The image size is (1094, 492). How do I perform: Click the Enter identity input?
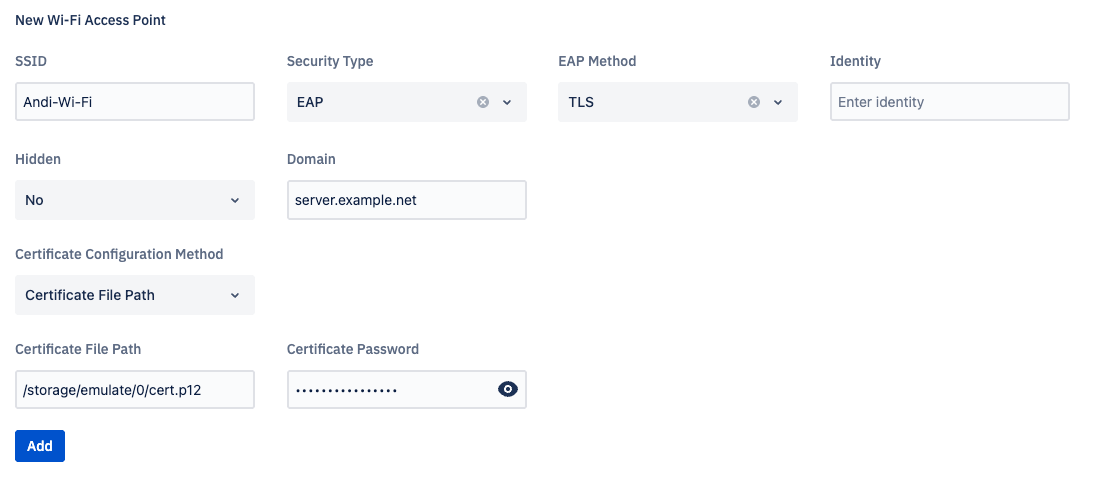(x=949, y=102)
